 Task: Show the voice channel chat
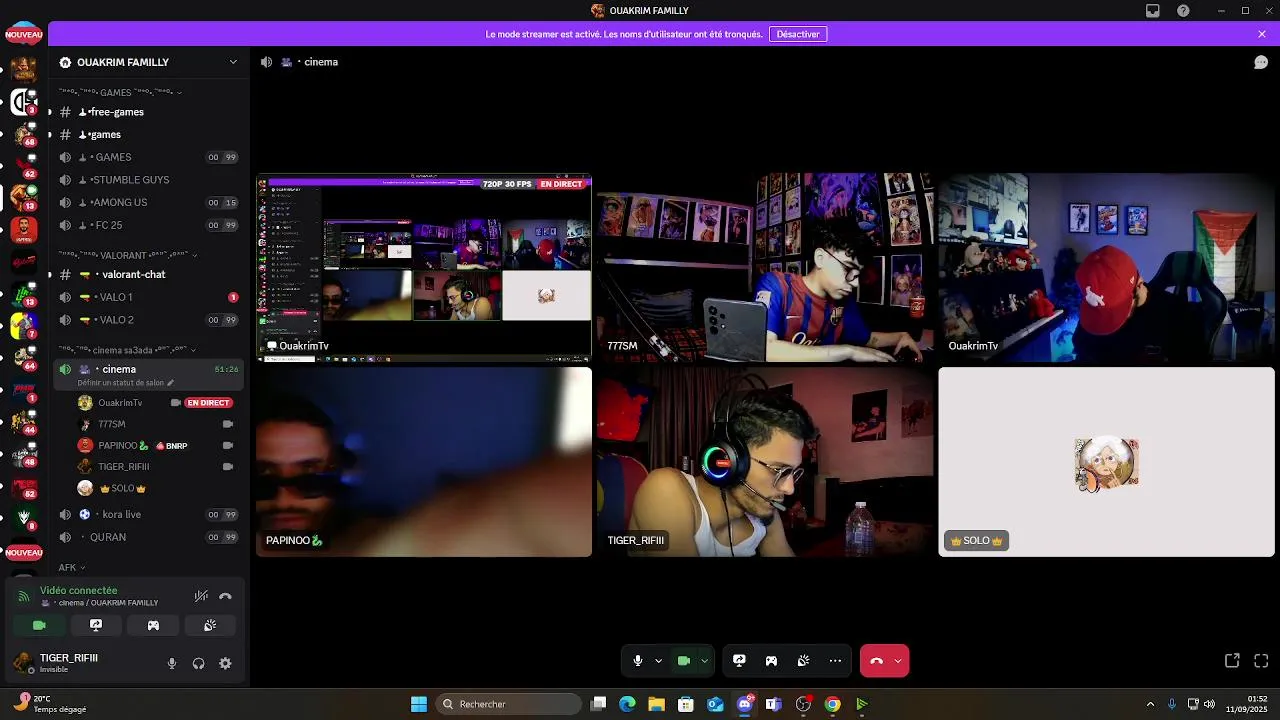(1261, 62)
